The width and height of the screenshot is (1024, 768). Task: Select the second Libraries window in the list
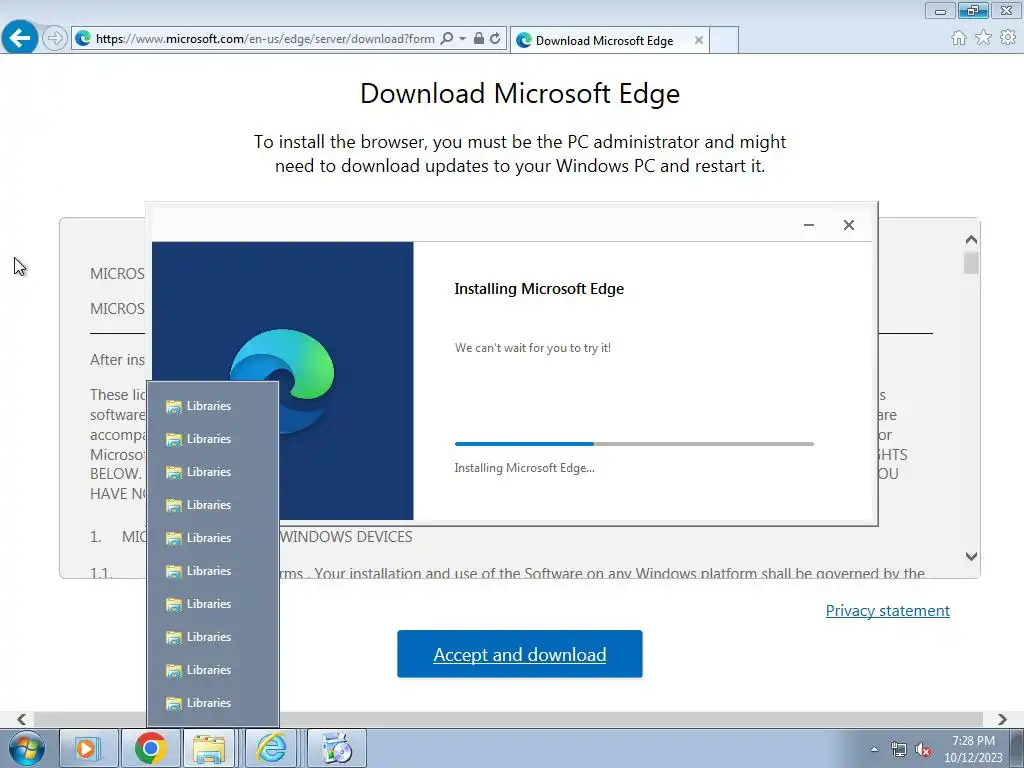coord(213,439)
